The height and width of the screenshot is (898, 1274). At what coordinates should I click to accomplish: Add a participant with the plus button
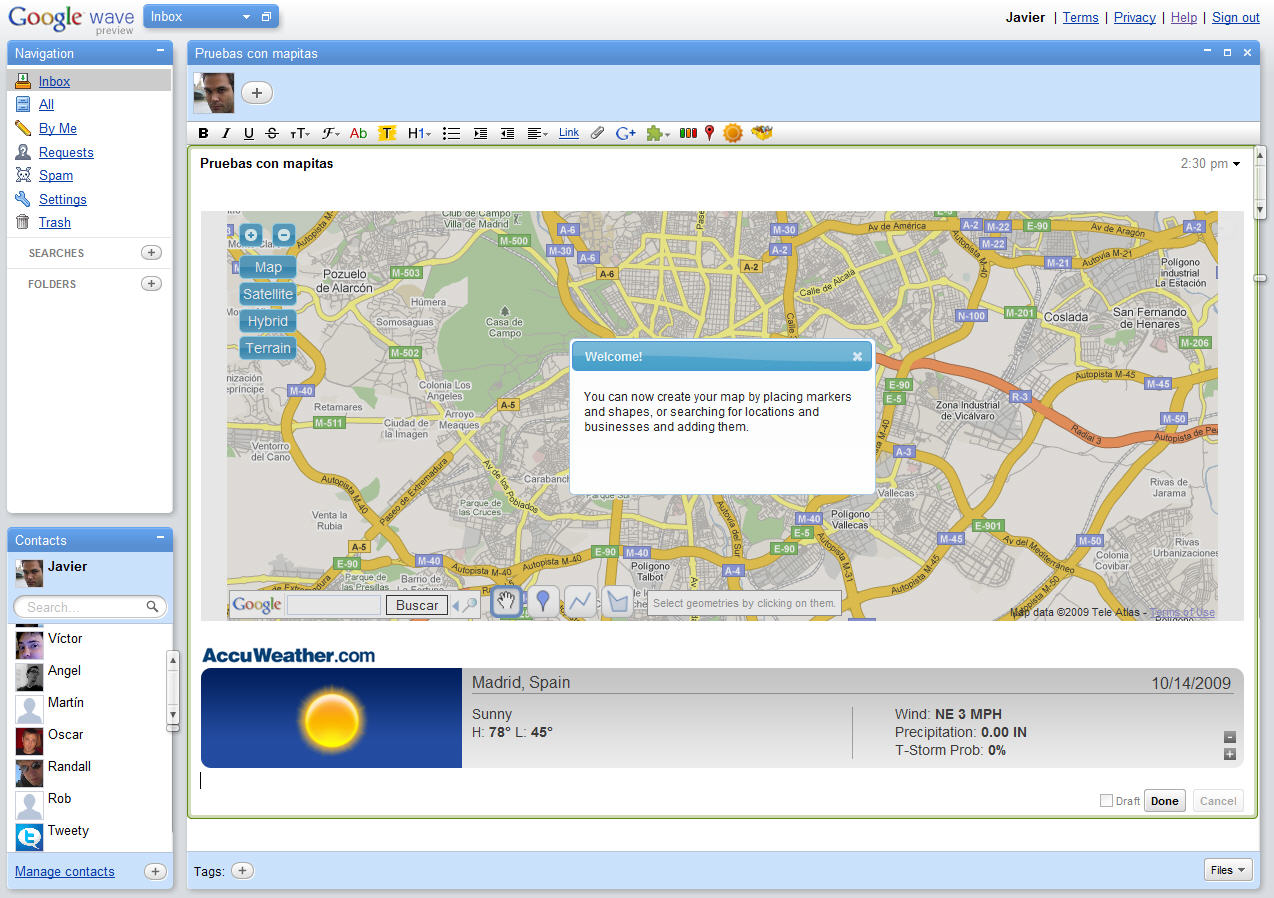pyautogui.click(x=257, y=93)
